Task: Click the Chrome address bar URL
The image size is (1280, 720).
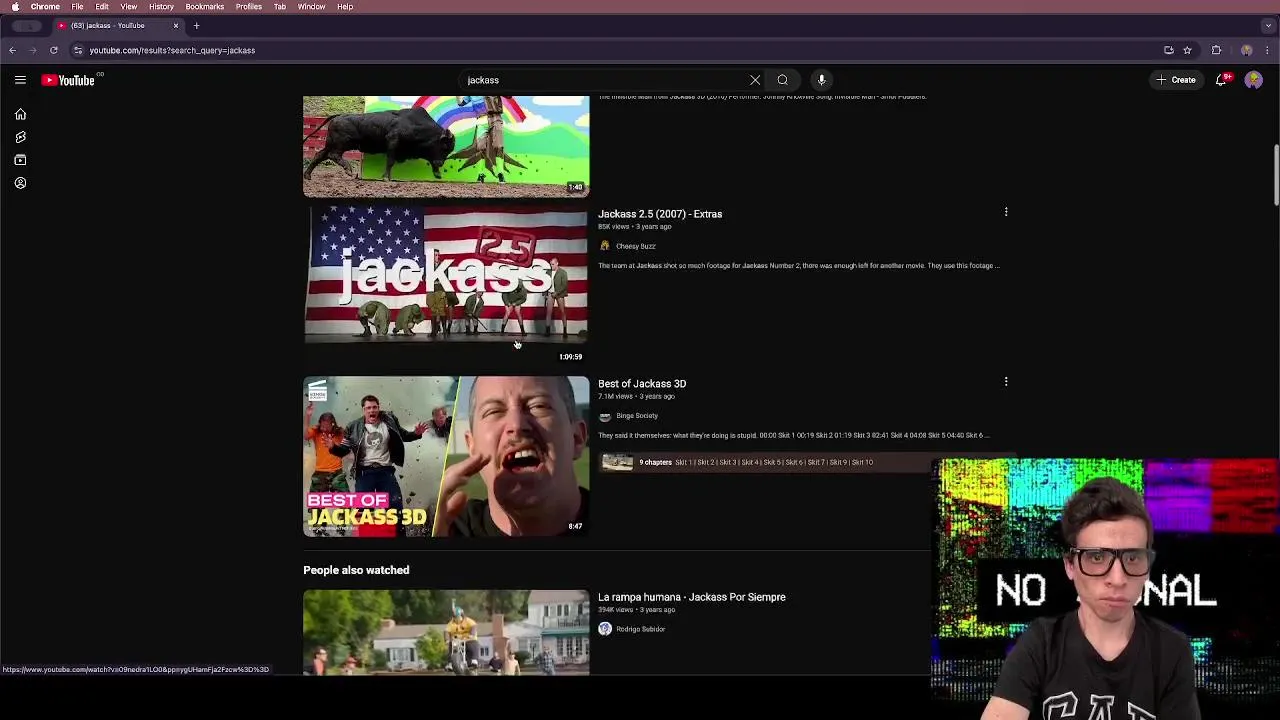Action: coord(172,50)
